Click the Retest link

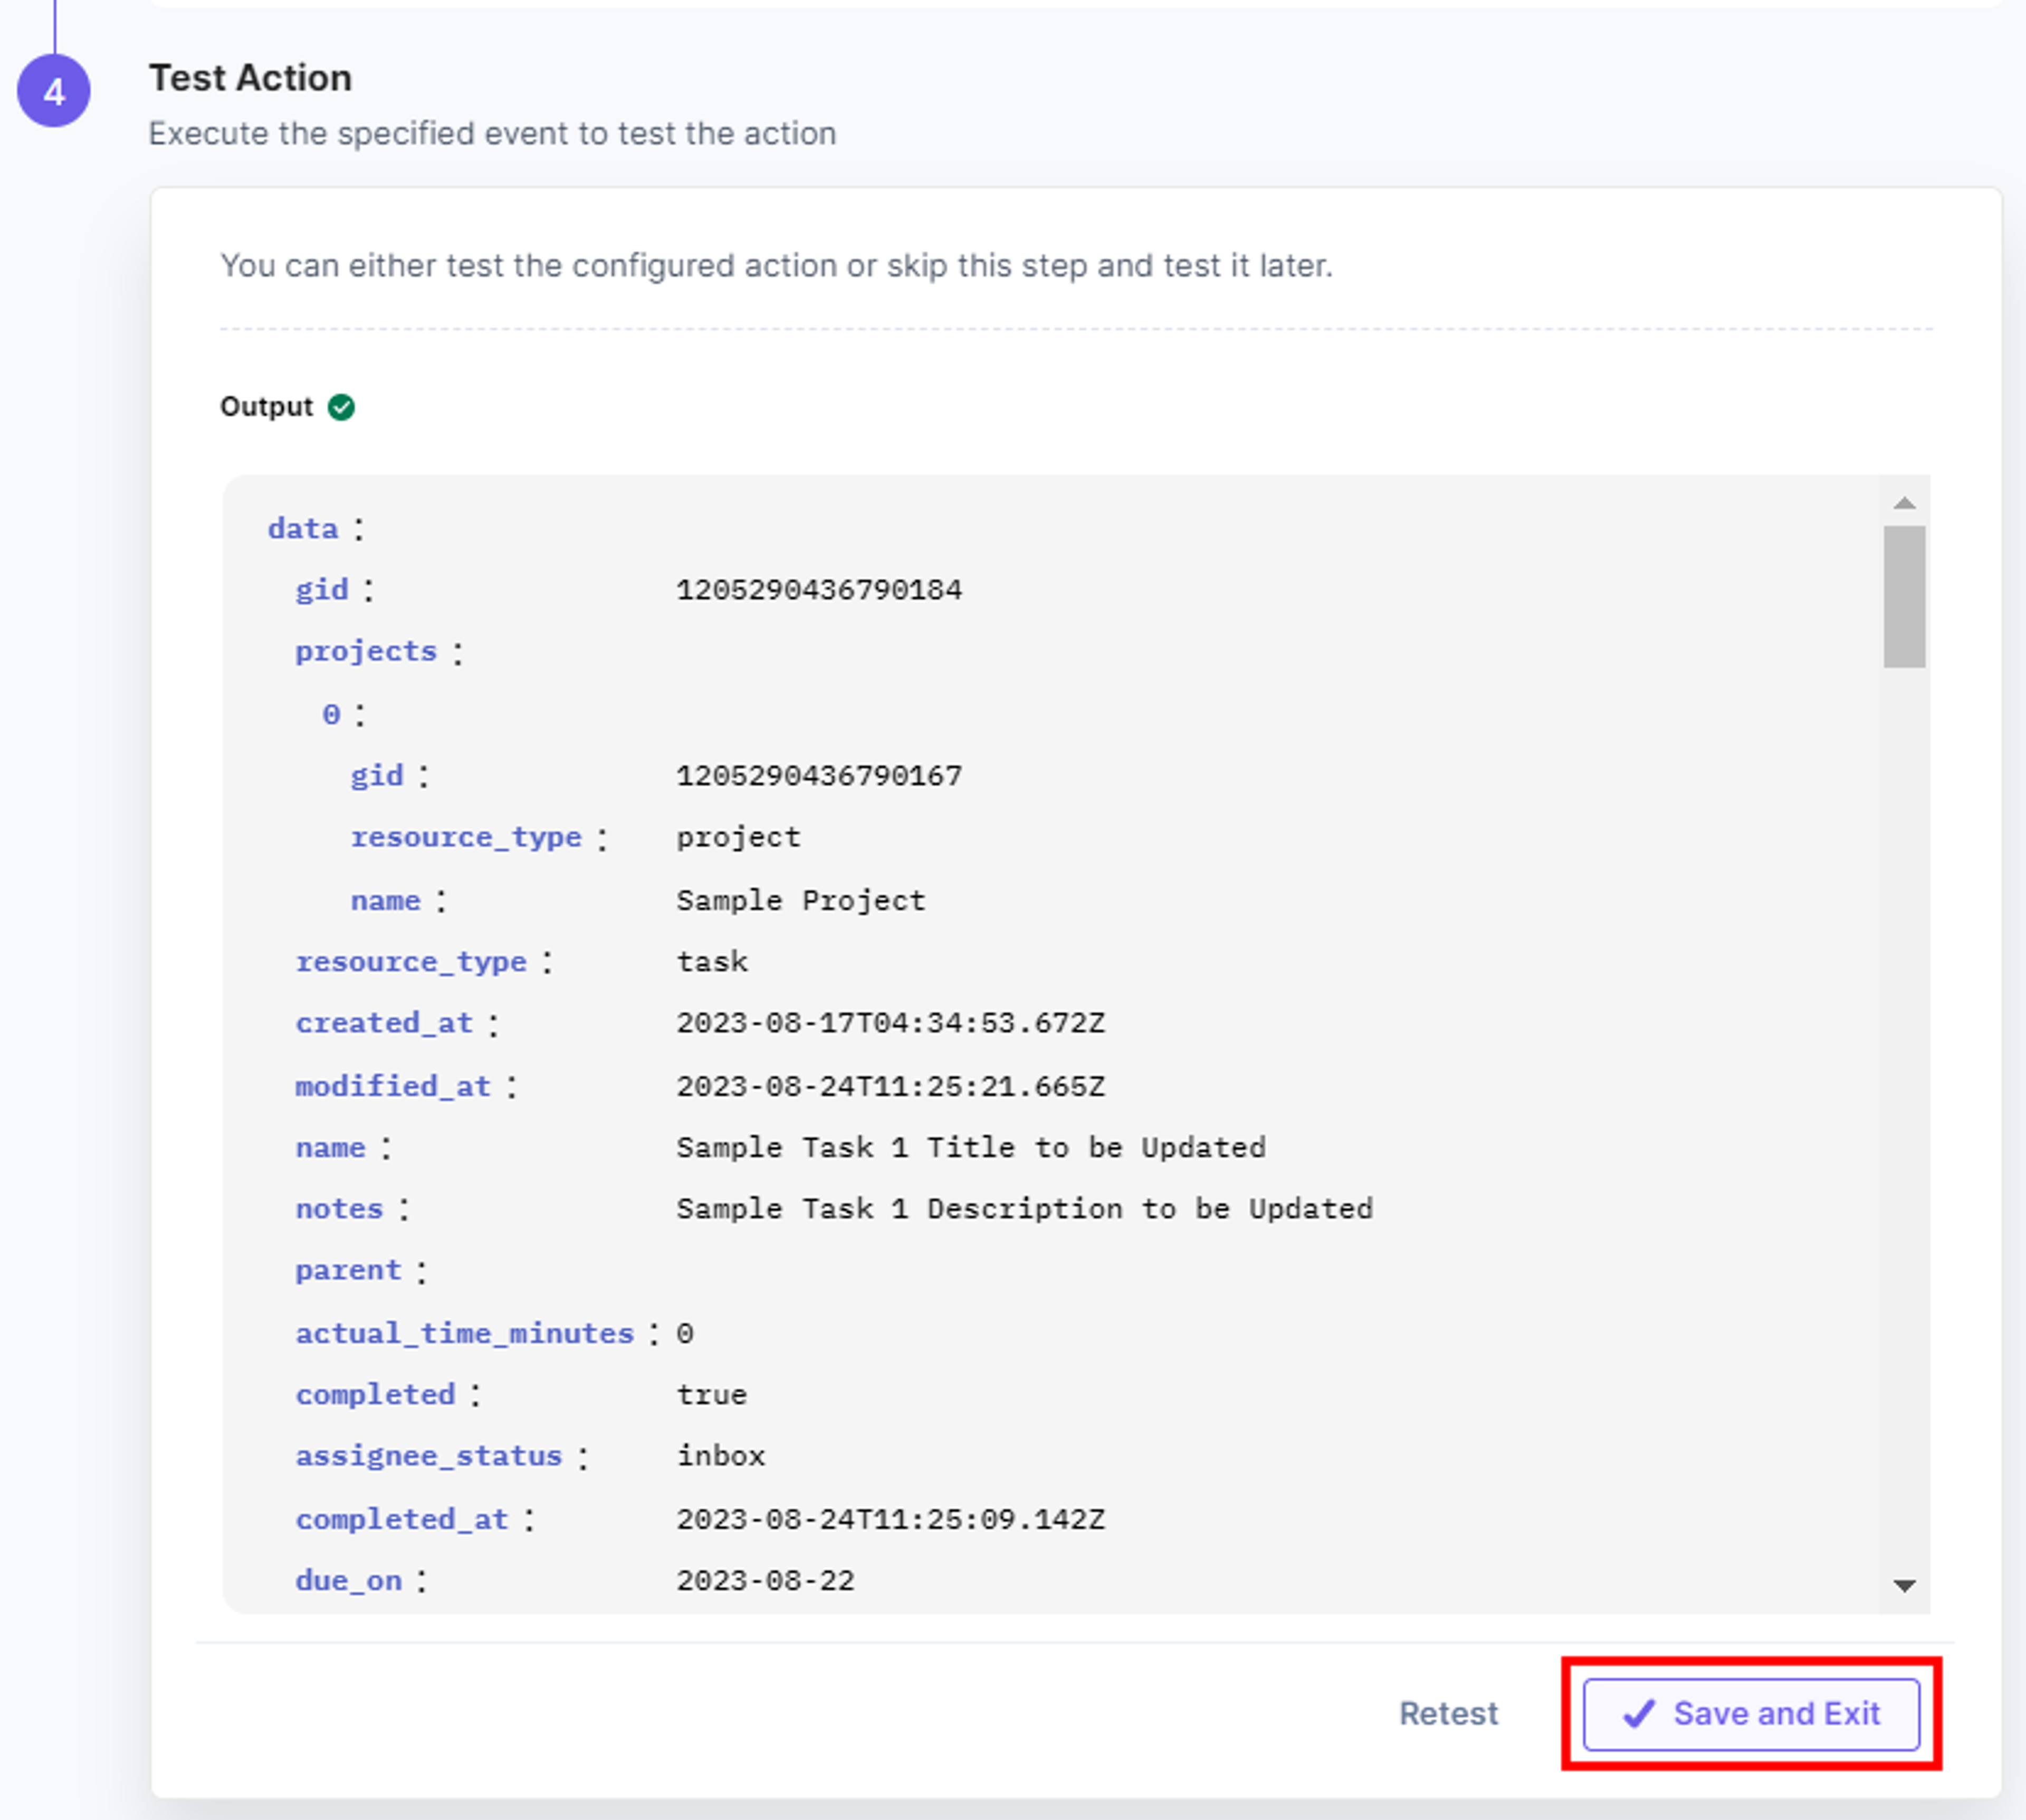(x=1448, y=1714)
